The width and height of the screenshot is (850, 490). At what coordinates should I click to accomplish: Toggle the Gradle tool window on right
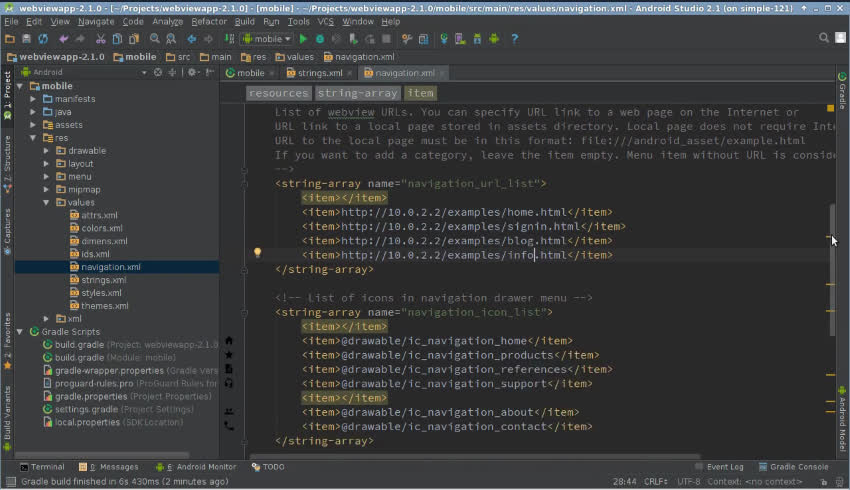click(842, 92)
